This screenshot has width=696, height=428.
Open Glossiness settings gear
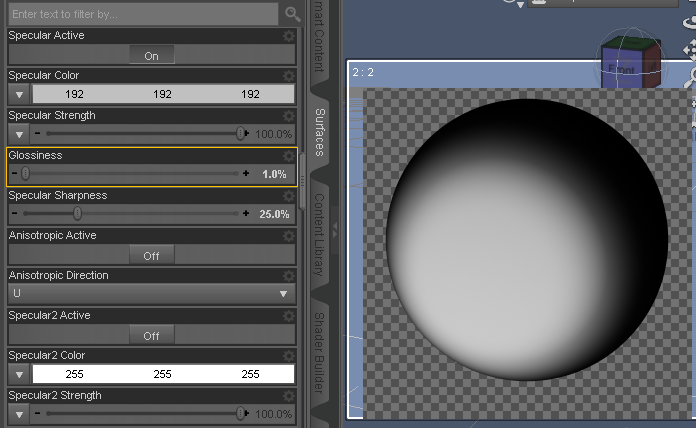[x=289, y=156]
